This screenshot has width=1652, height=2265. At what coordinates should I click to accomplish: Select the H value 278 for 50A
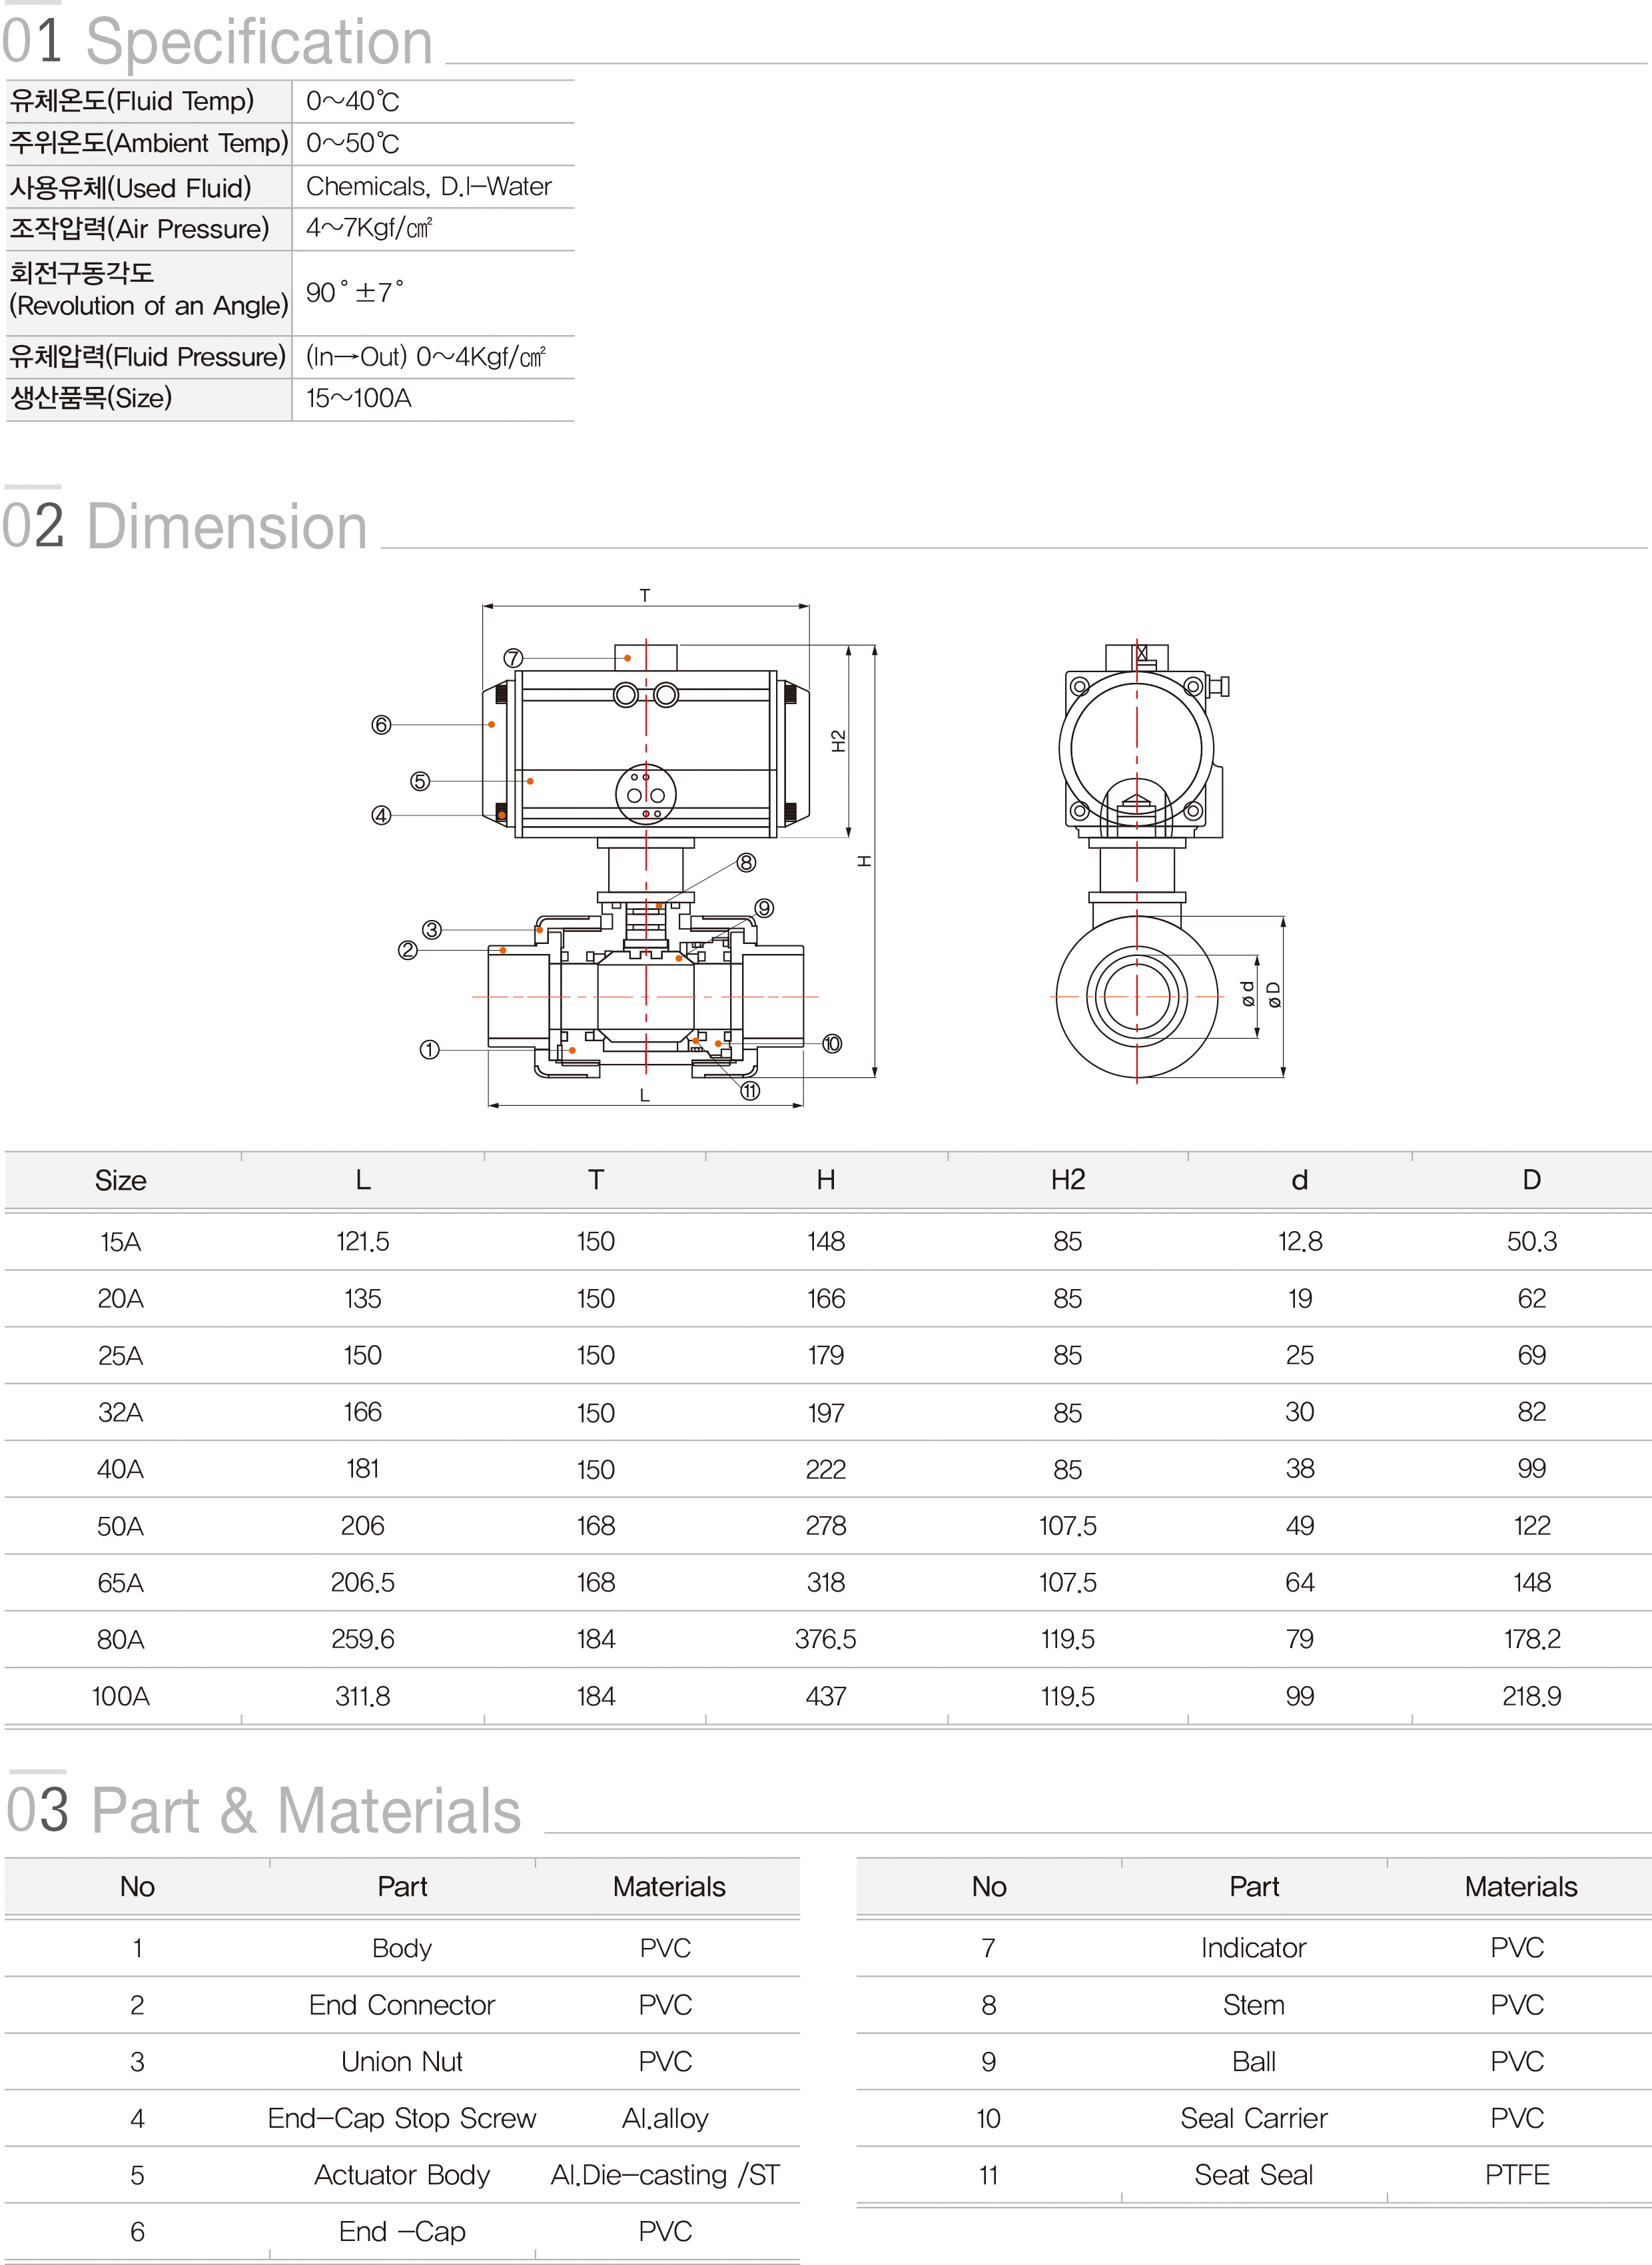[826, 1526]
